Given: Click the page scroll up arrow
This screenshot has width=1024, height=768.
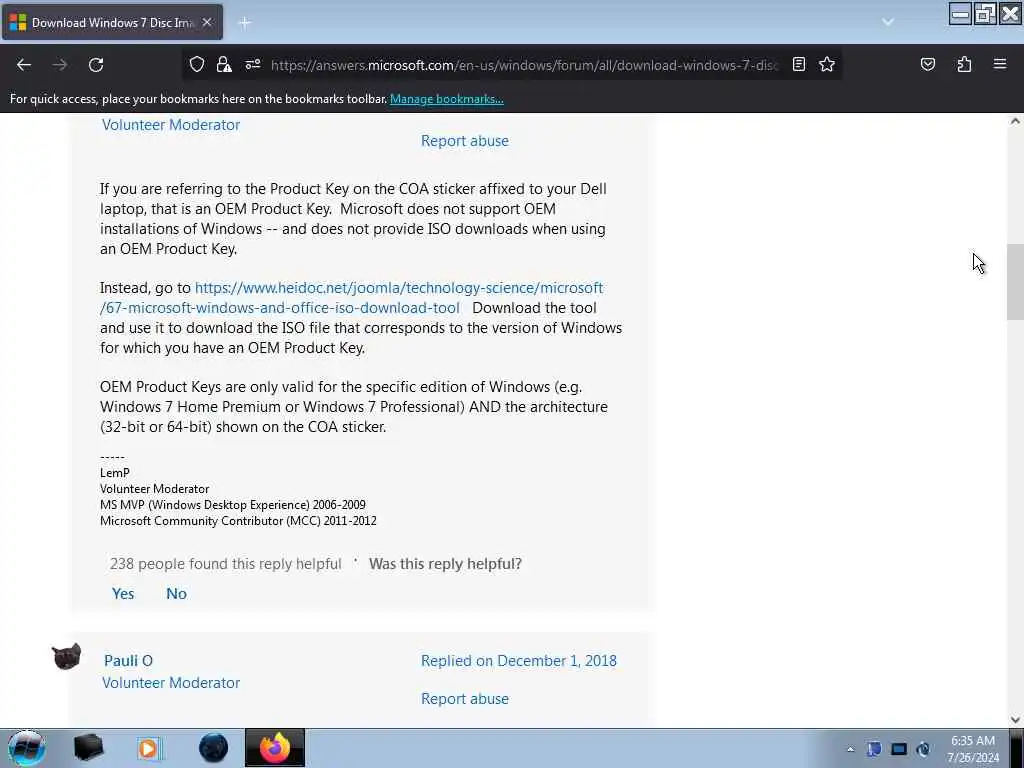Looking at the screenshot, I should coord(1015,121).
